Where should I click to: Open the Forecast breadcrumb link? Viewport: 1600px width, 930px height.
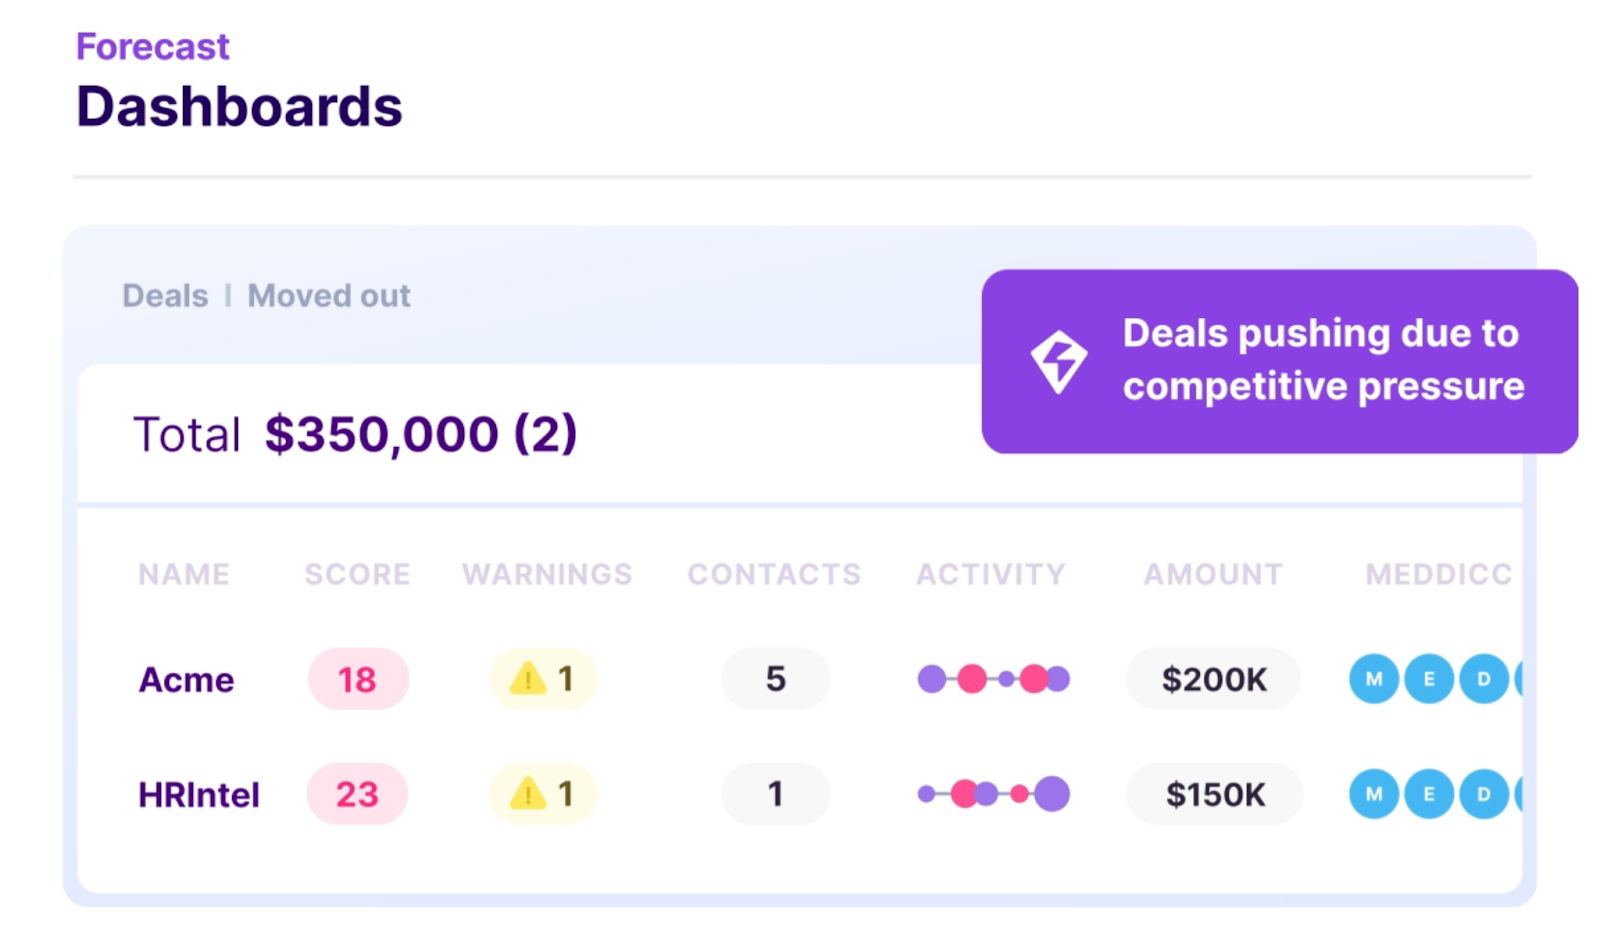click(x=153, y=47)
